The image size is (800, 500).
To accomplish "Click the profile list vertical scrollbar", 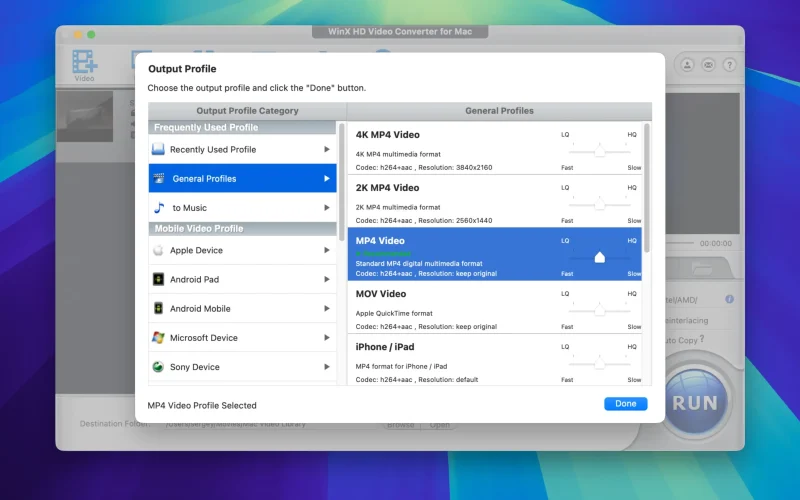I will click(647, 188).
